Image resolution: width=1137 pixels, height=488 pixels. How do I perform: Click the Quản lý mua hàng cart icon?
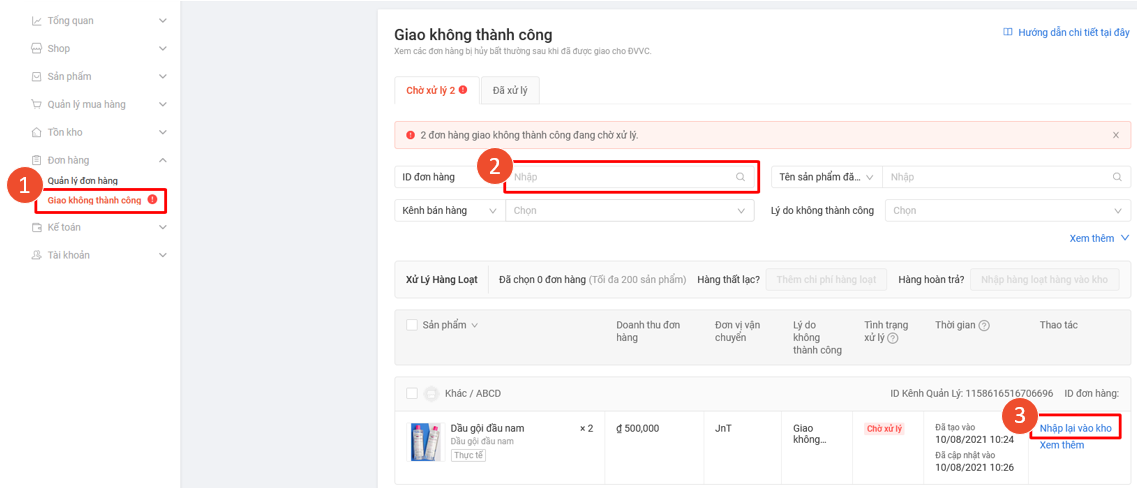click(37, 105)
